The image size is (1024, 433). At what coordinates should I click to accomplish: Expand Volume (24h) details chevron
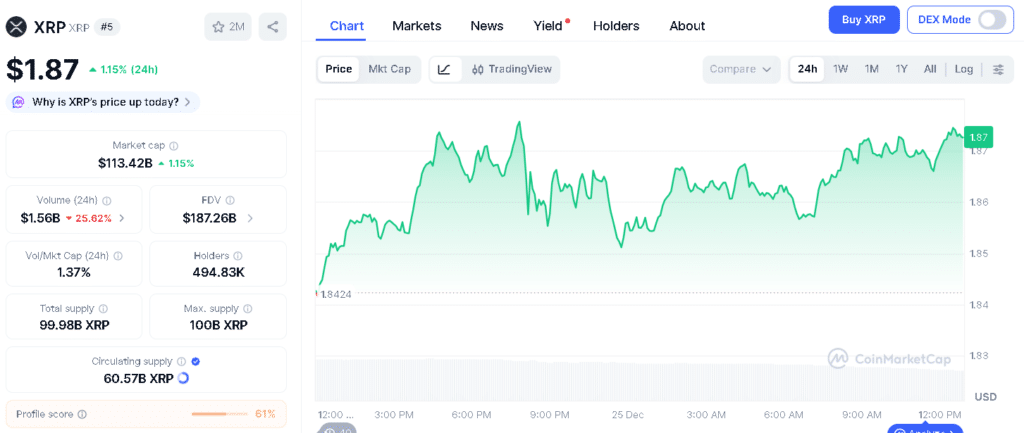121,218
